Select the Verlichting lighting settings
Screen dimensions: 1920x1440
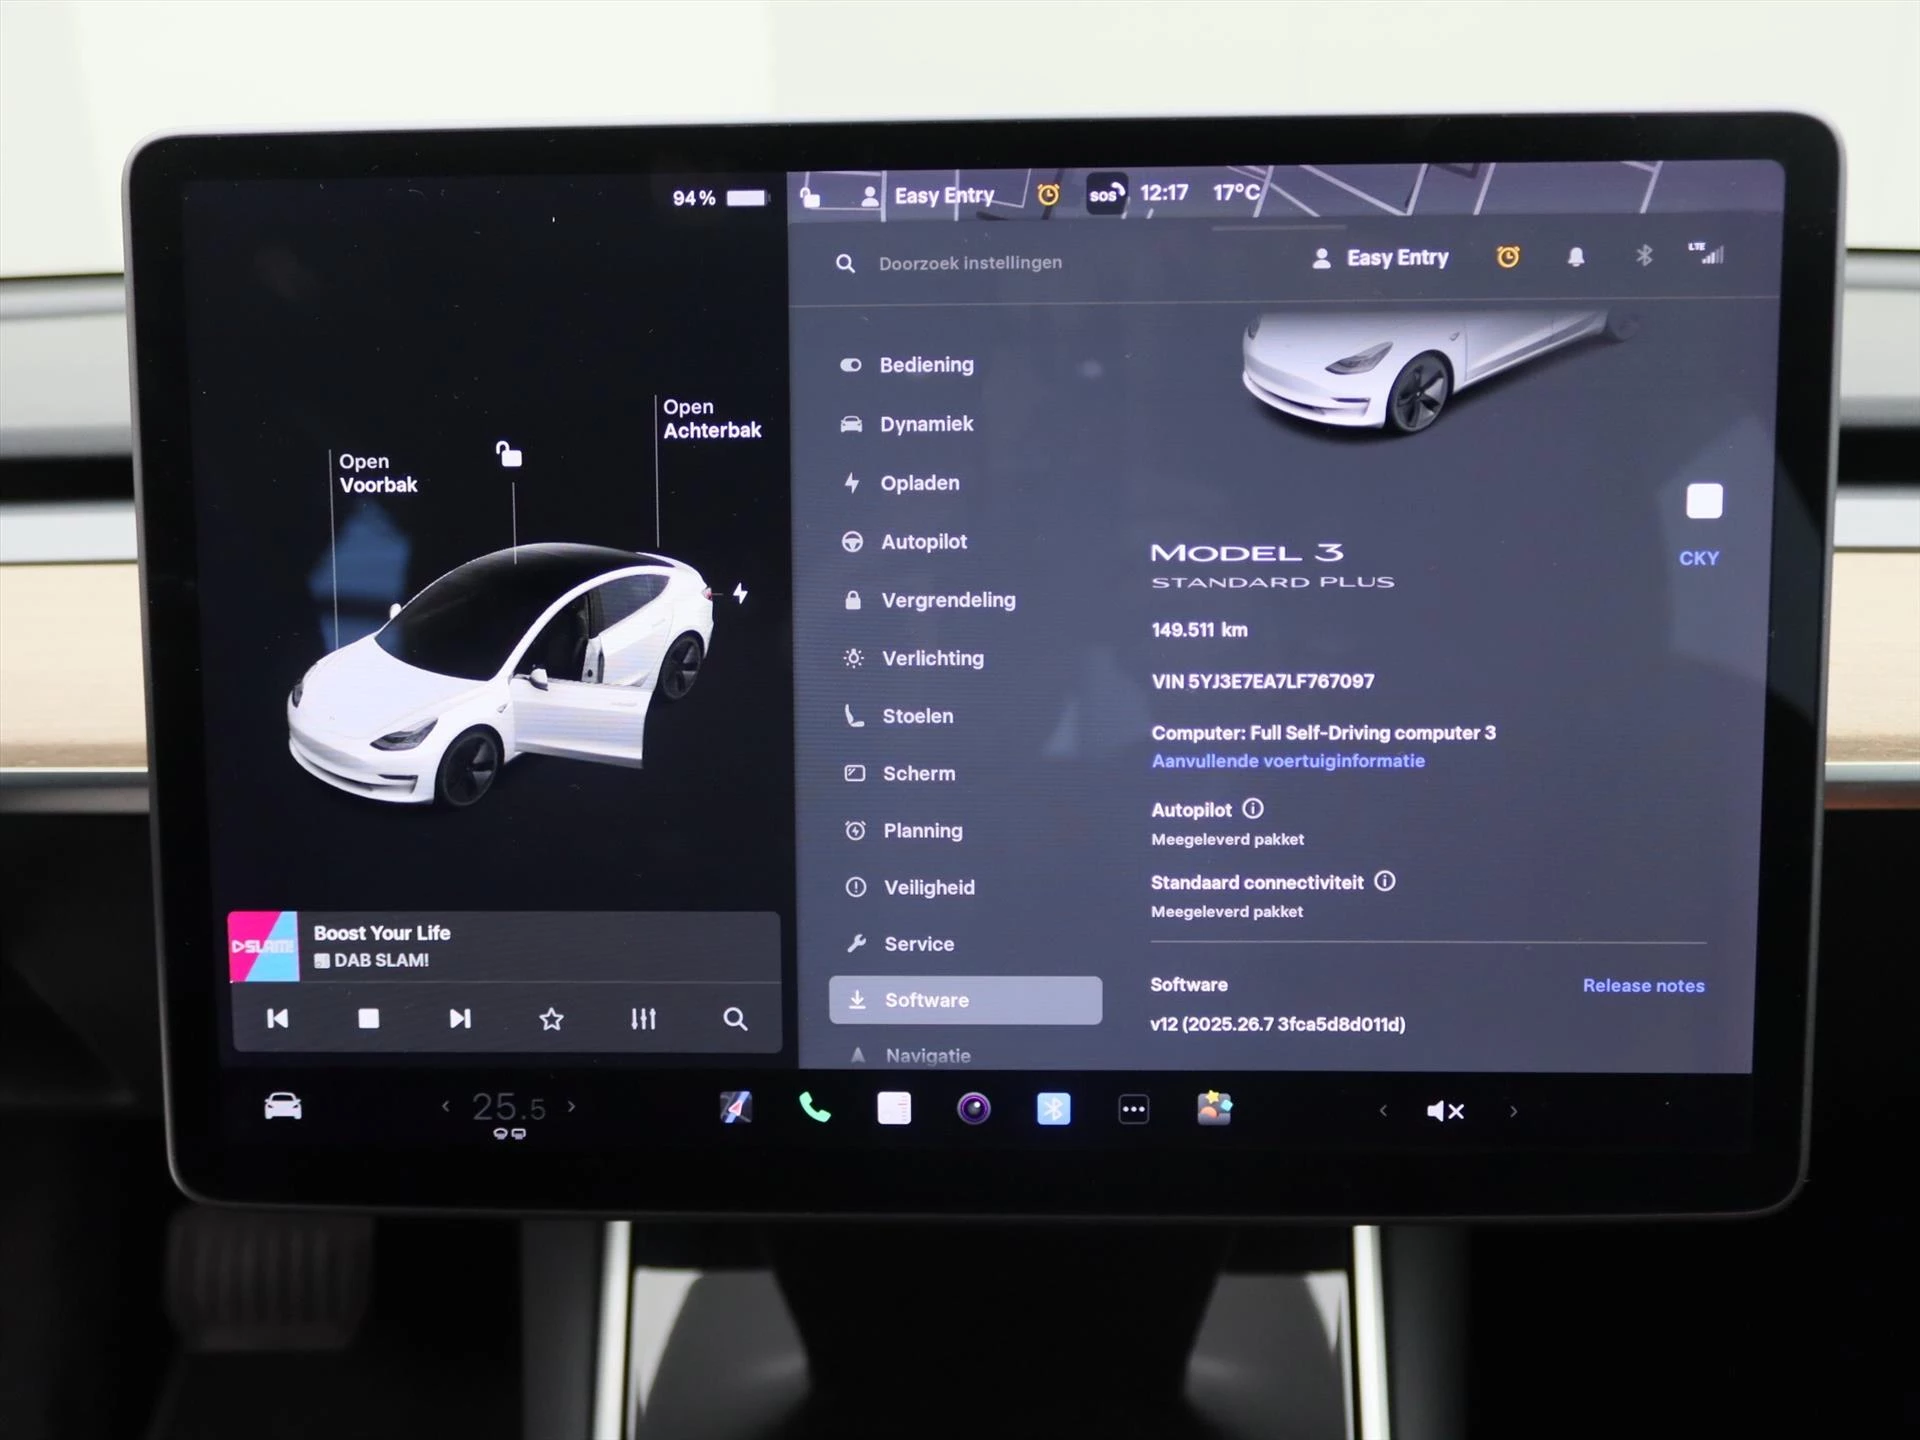coord(930,658)
